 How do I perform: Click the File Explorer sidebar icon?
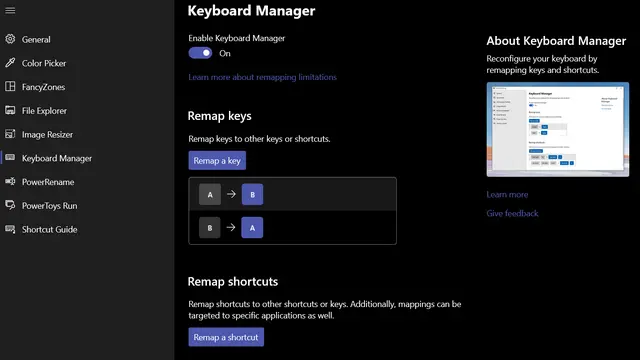click(x=10, y=110)
